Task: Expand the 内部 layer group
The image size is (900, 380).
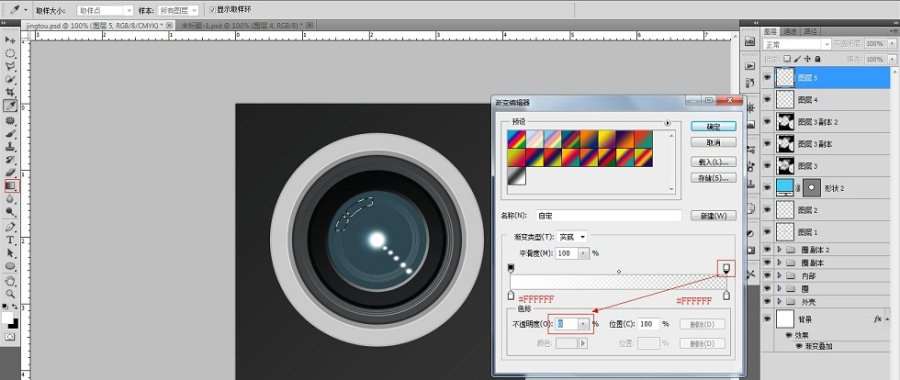Action: click(779, 276)
